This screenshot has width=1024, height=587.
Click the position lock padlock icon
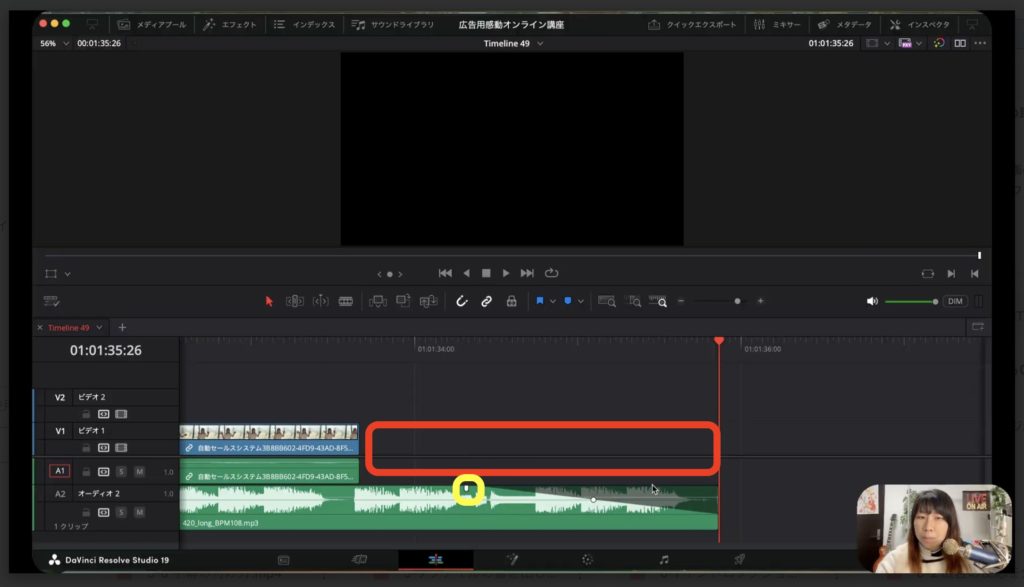pyautogui.click(x=511, y=301)
